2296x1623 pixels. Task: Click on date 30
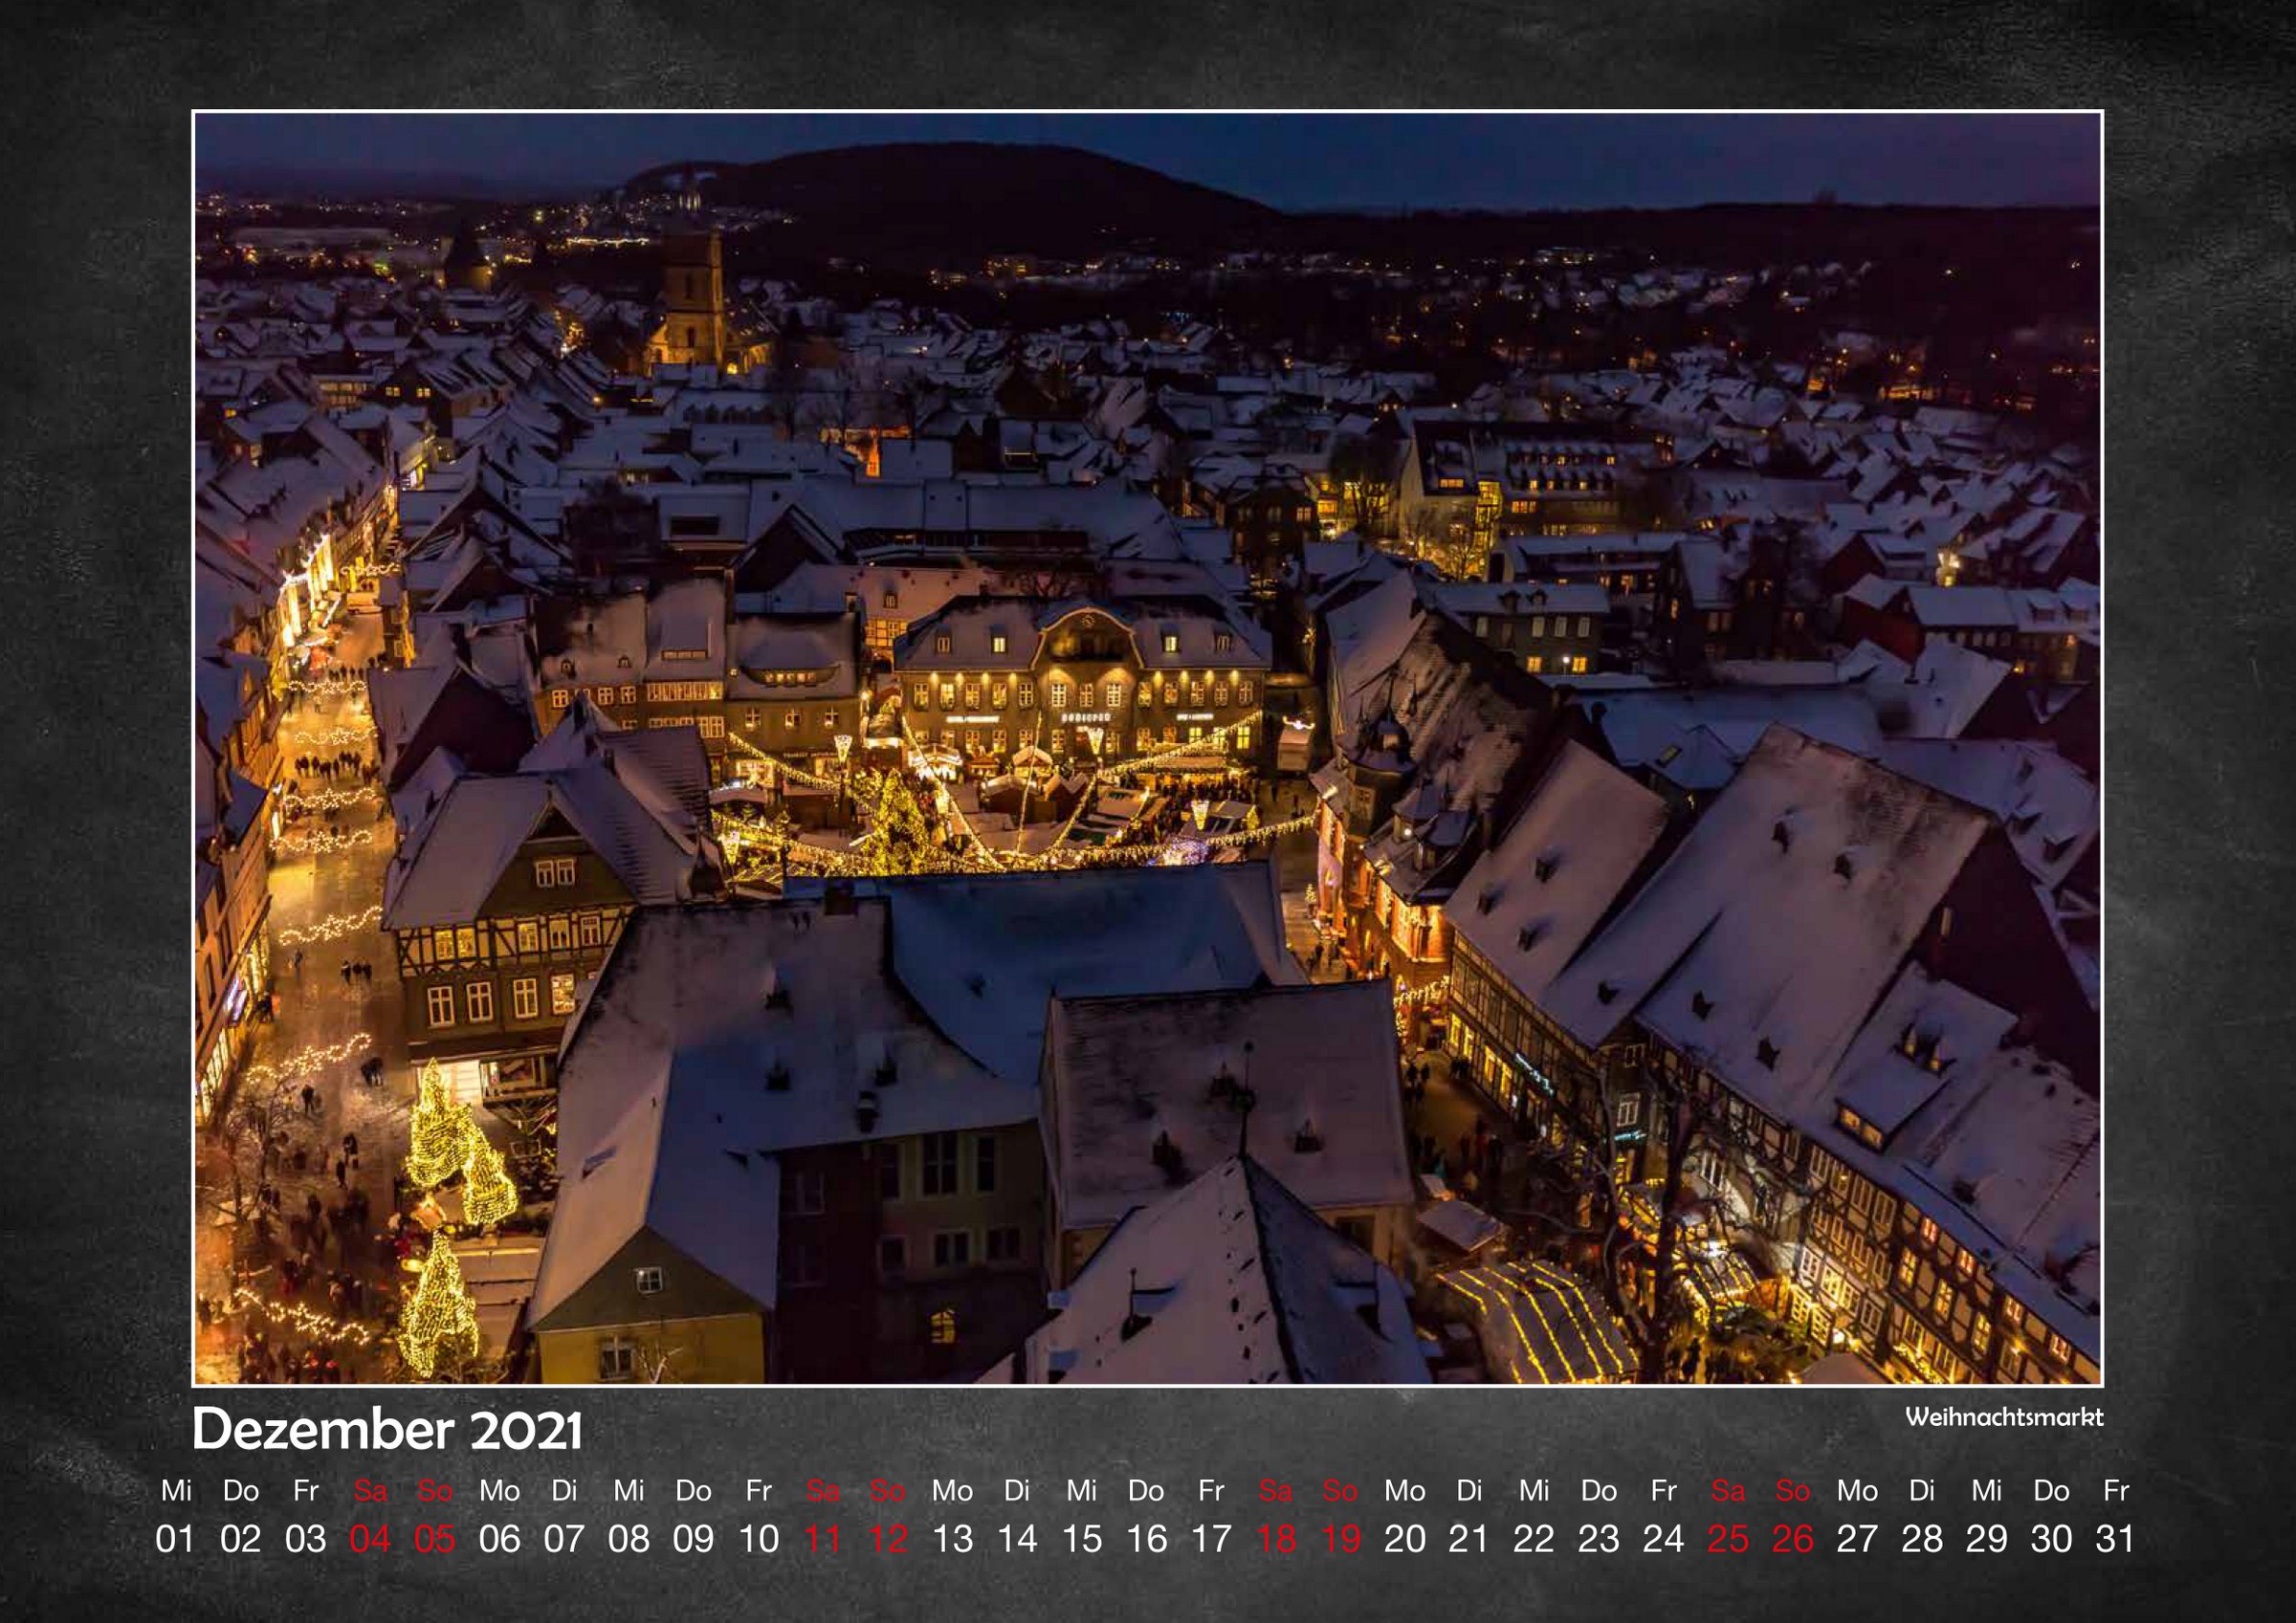(x=2051, y=1538)
